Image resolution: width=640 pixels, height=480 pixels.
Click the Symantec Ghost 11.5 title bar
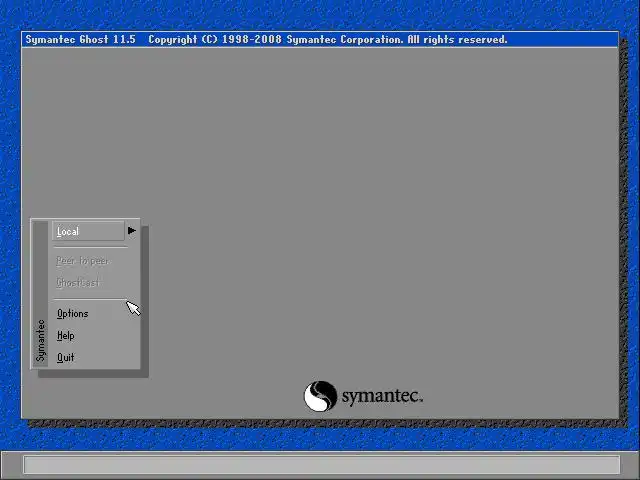pyautogui.click(x=320, y=40)
